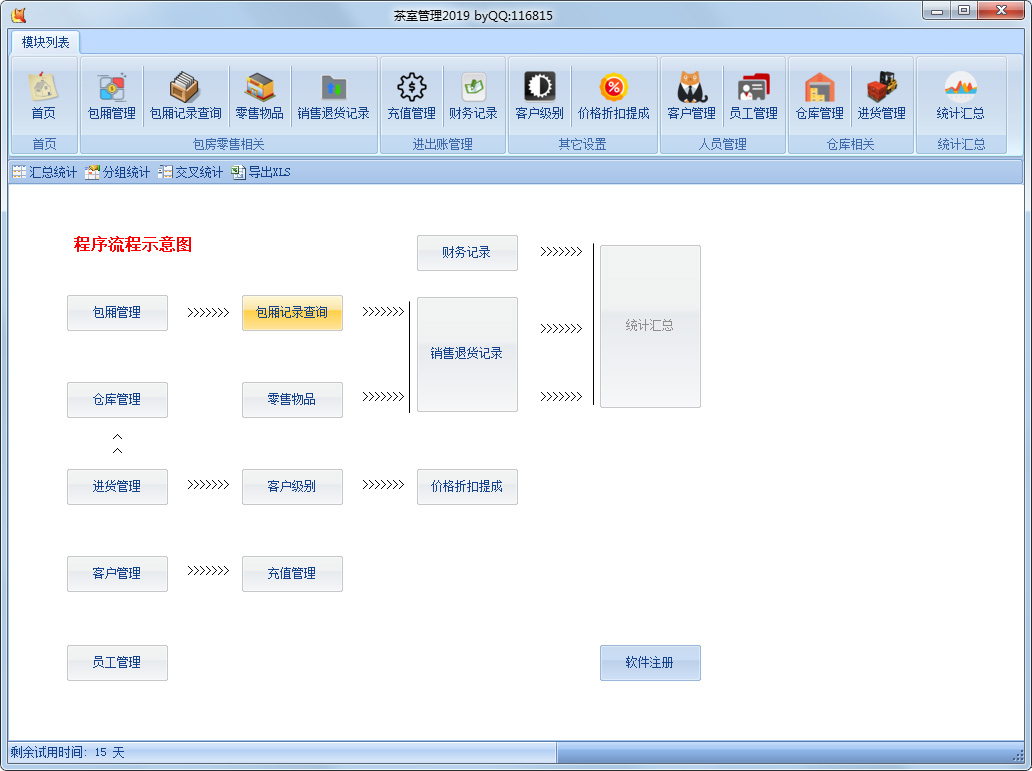Maximize the 茶室管理2019 window
1032x771 pixels.
964,11
